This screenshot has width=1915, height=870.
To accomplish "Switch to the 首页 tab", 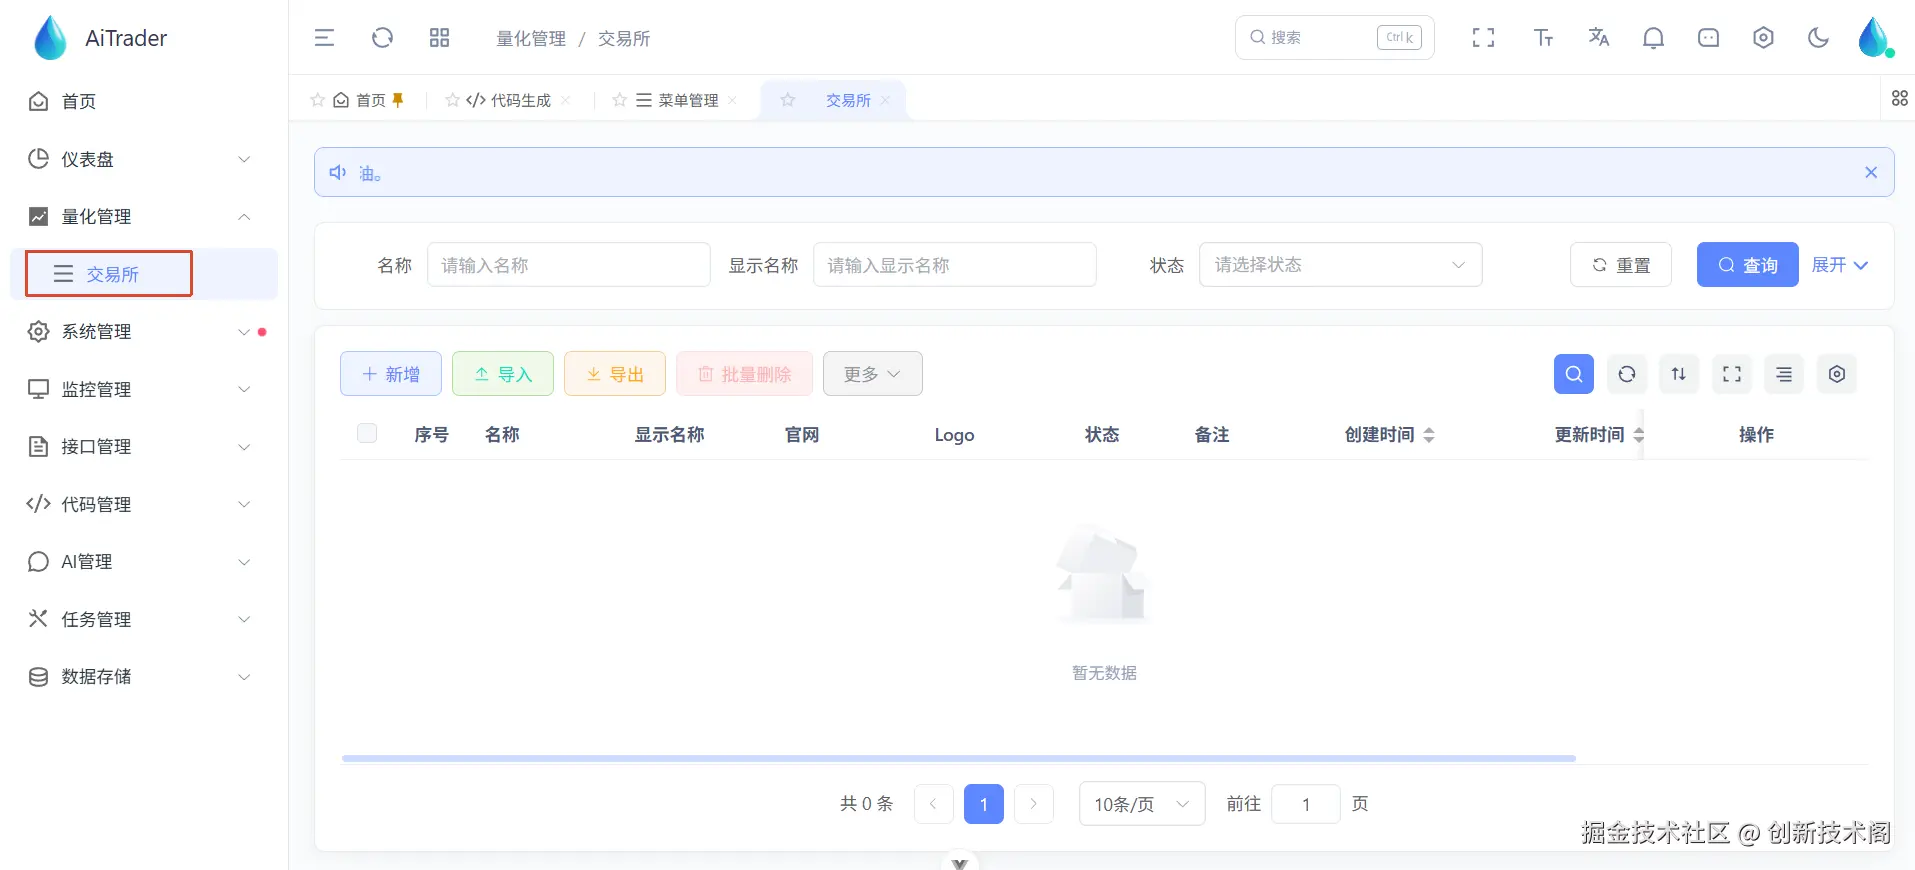I will click(x=359, y=100).
